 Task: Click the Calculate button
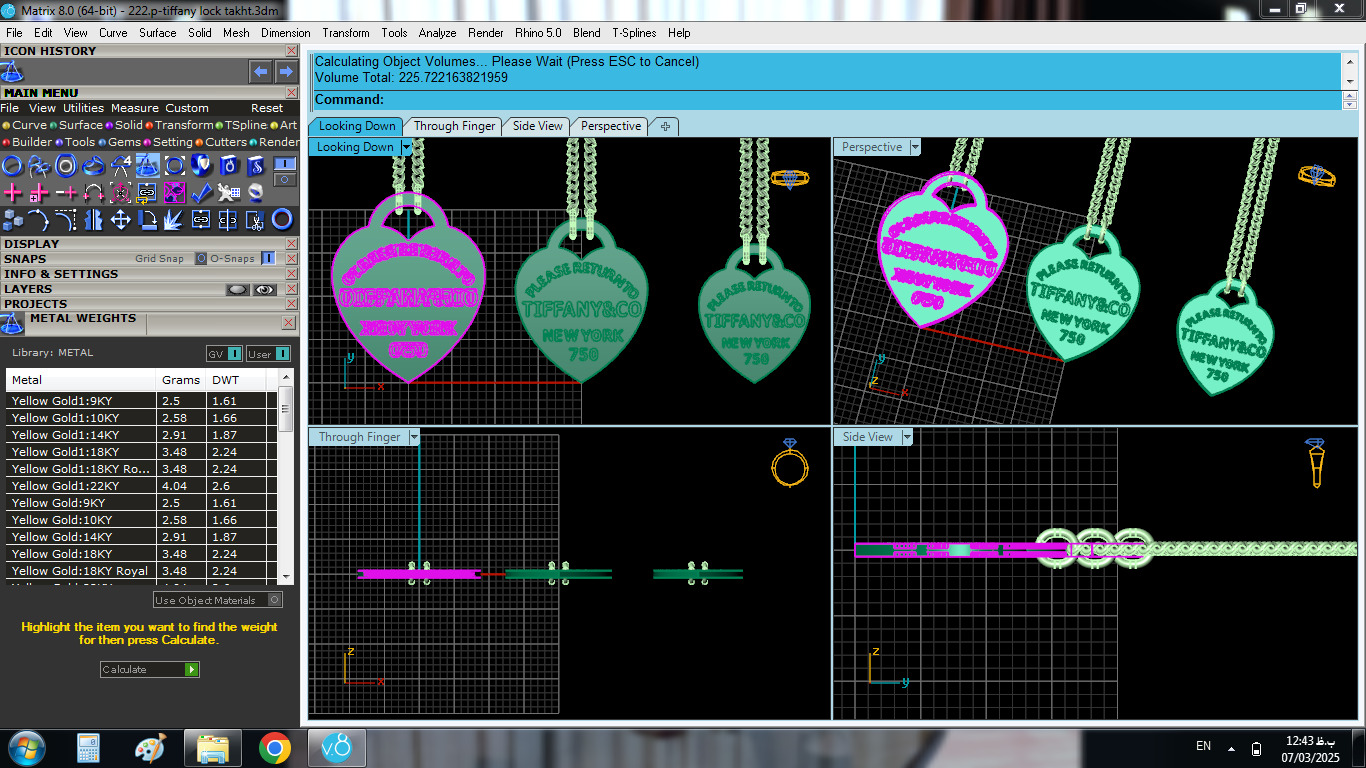click(x=150, y=669)
